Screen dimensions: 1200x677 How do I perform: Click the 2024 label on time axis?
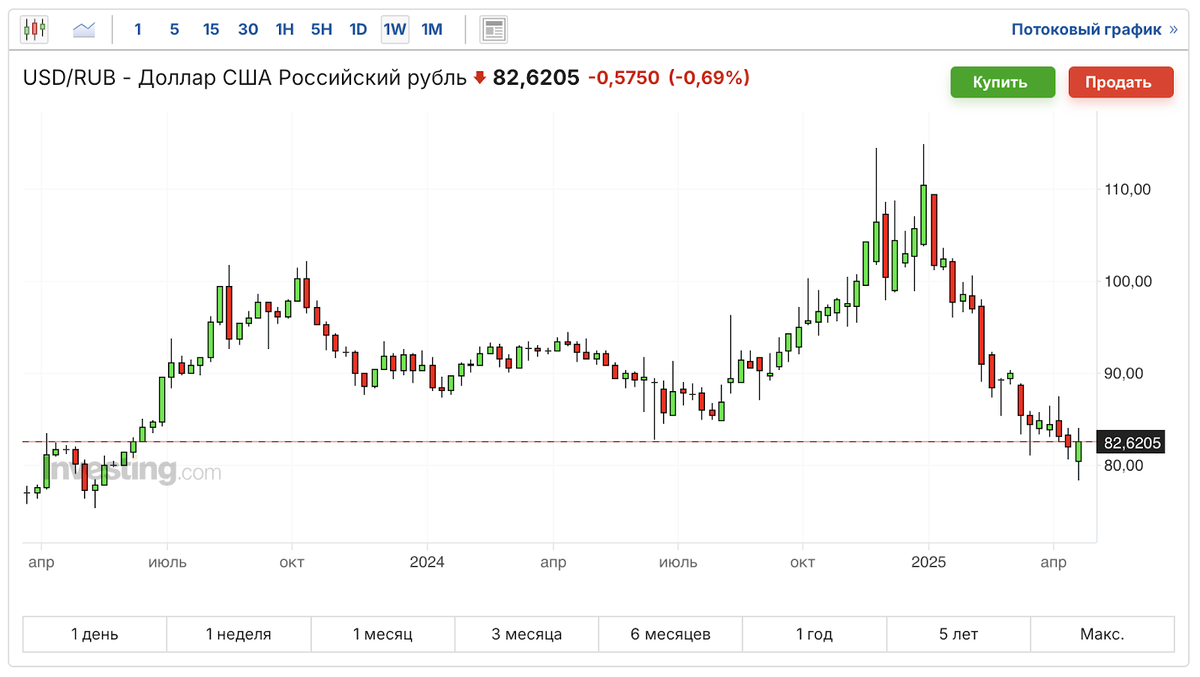click(x=427, y=562)
